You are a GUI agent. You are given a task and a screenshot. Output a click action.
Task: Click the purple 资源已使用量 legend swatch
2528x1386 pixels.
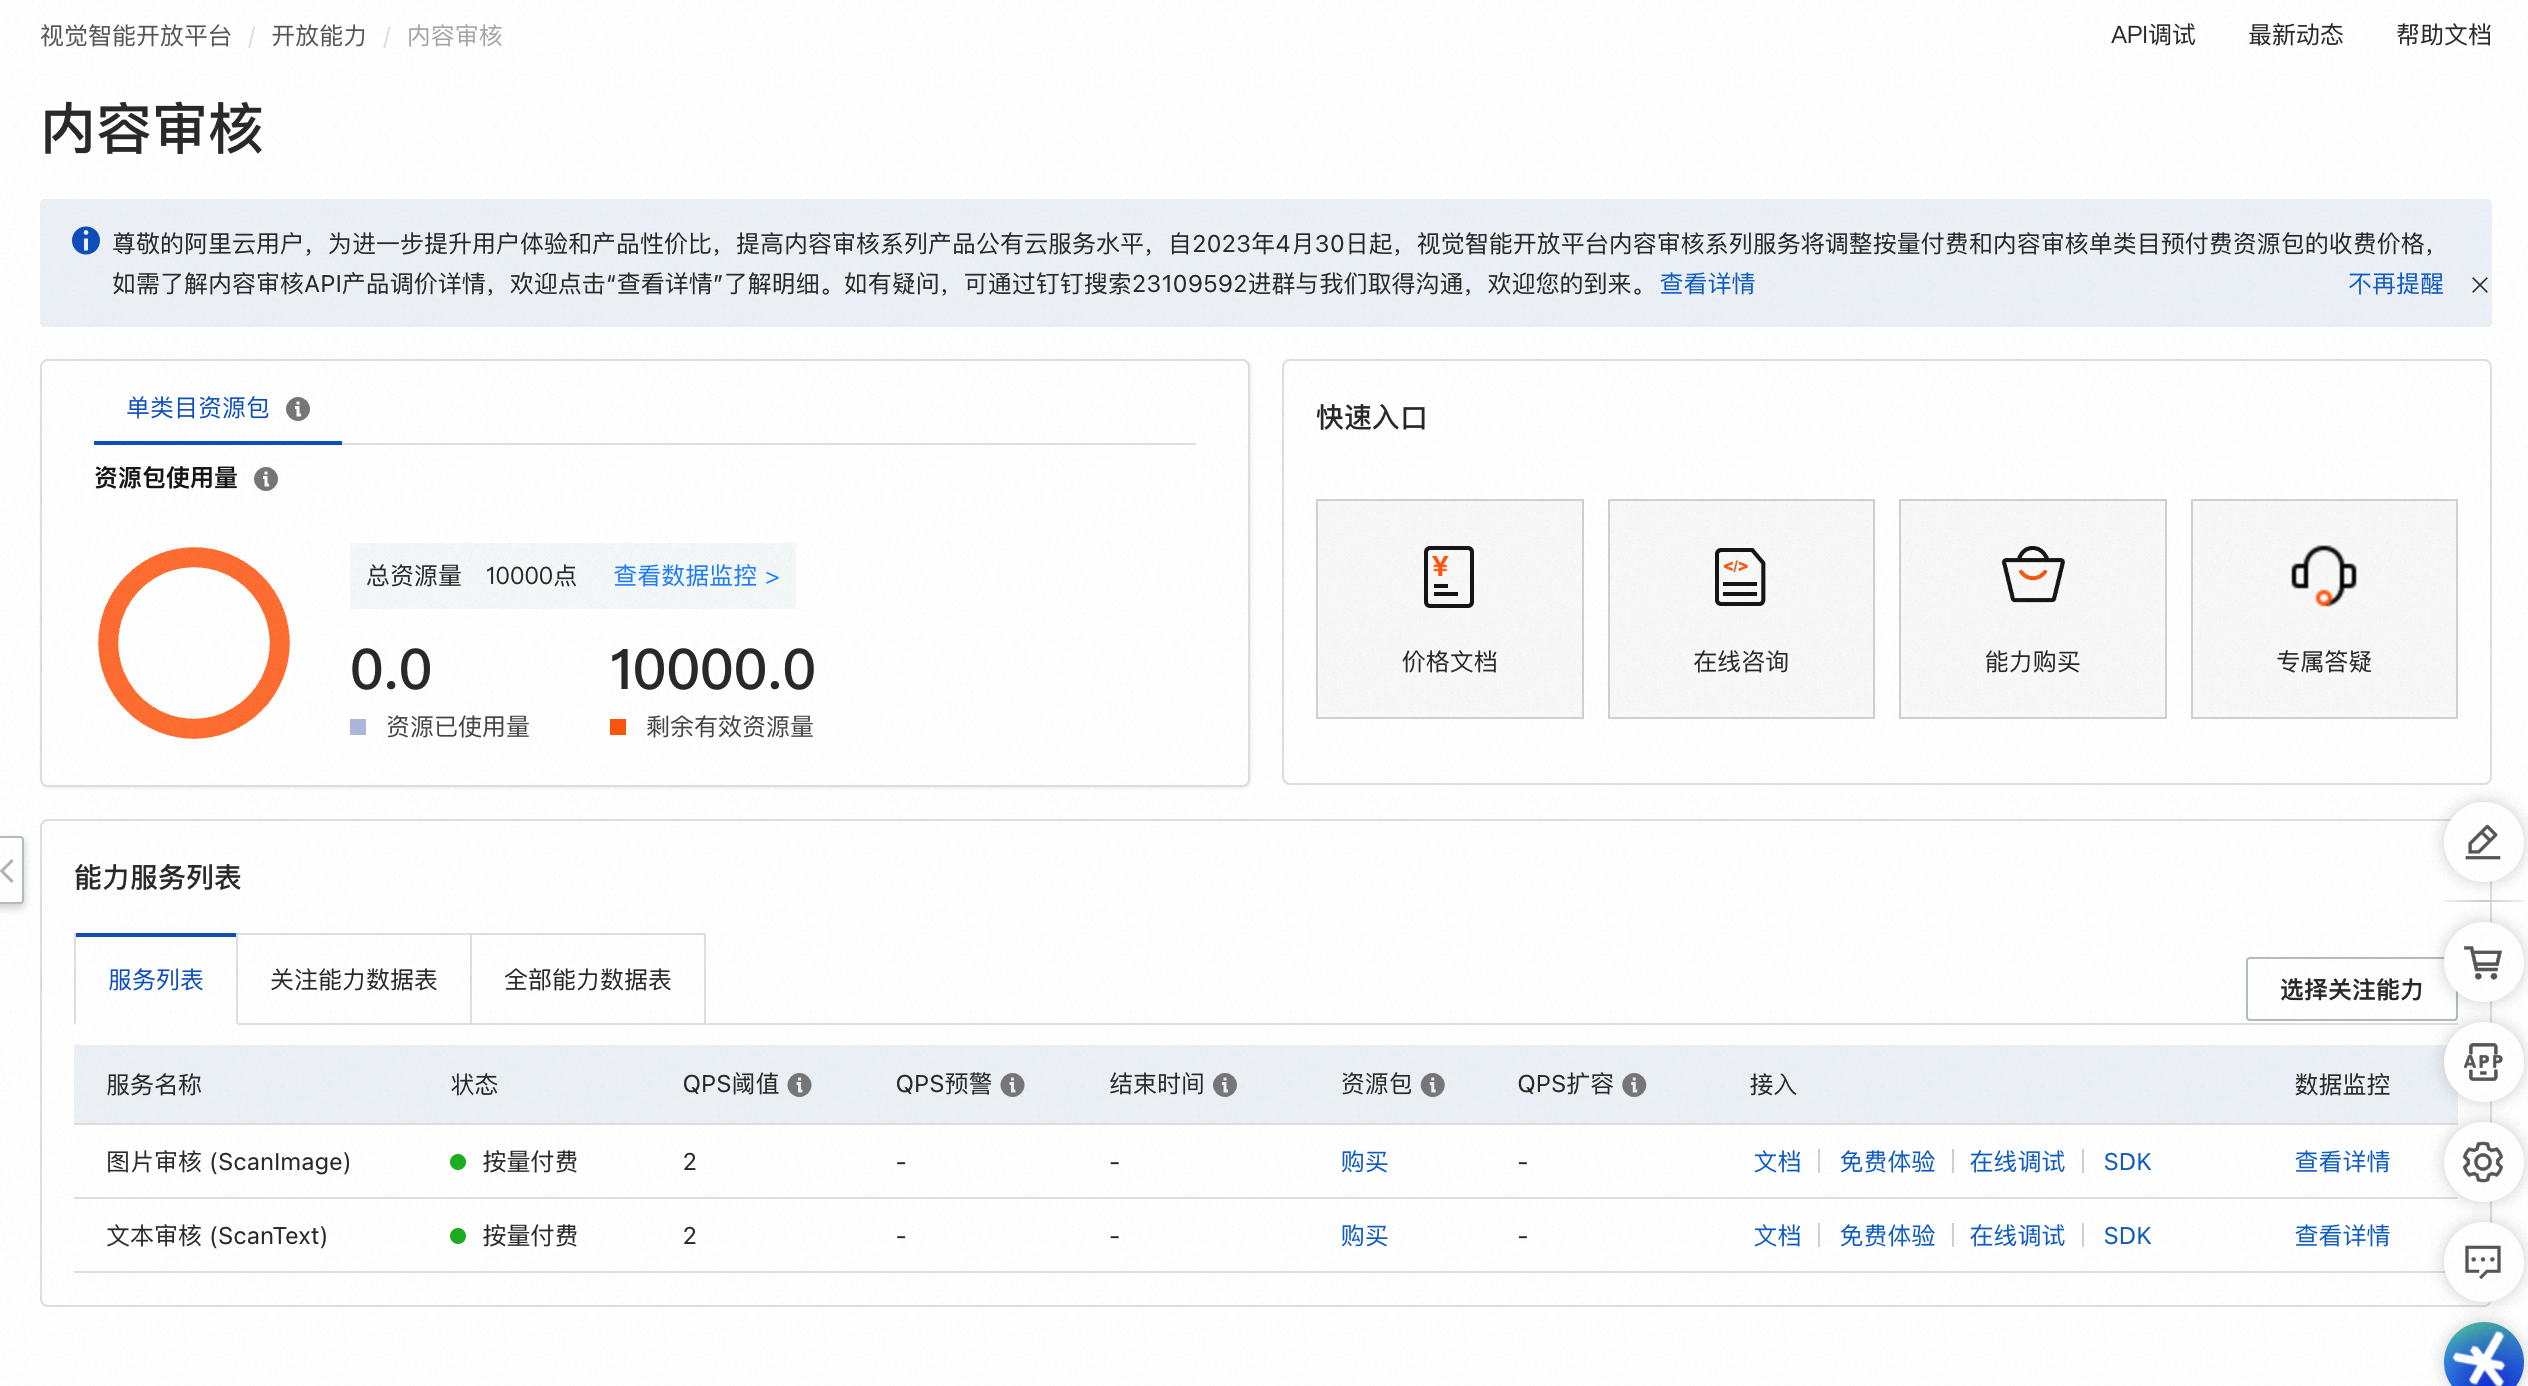point(358,727)
